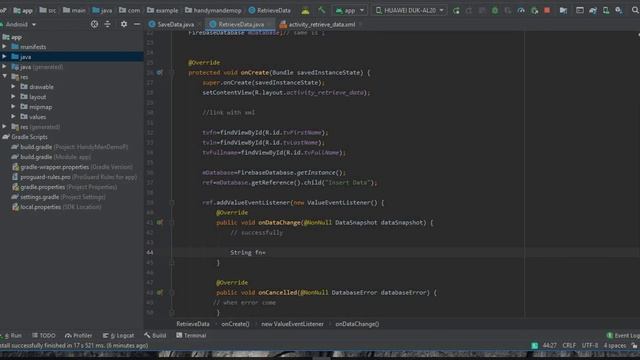Click the rerun app icon after device selector

pyautogui.click(x=456, y=10)
